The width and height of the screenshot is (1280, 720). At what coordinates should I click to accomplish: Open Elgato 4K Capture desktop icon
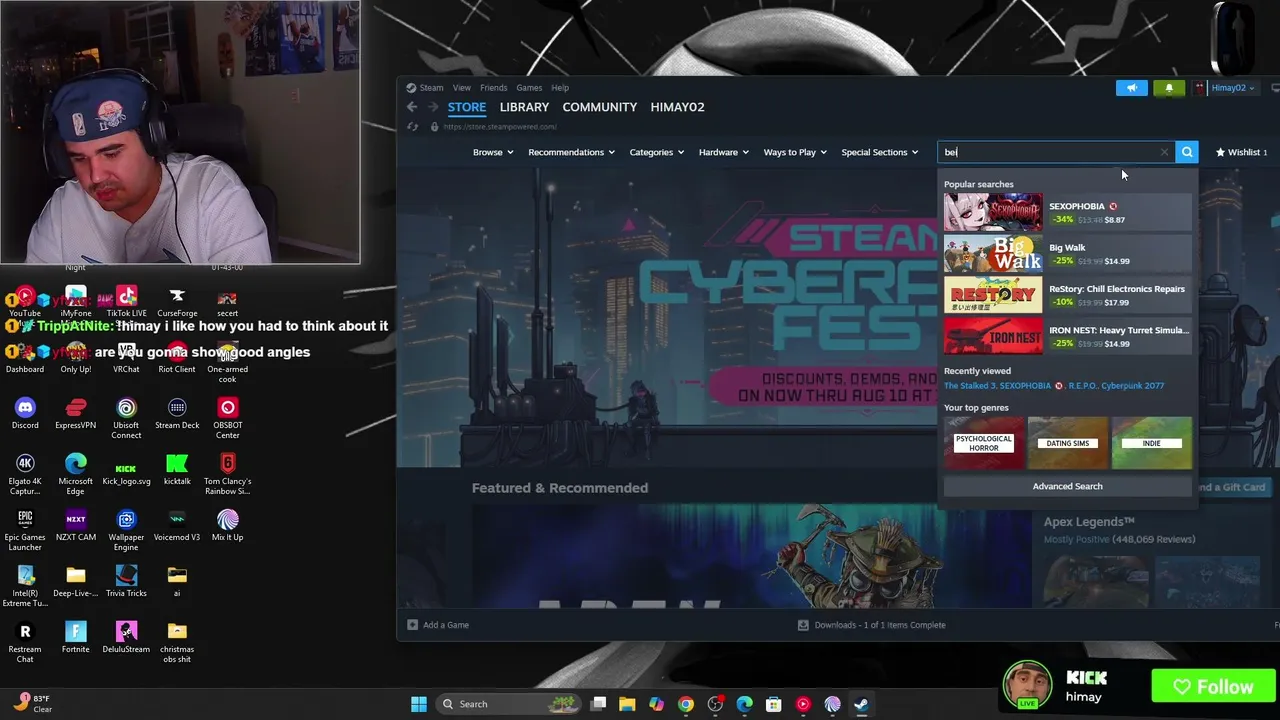(x=25, y=474)
